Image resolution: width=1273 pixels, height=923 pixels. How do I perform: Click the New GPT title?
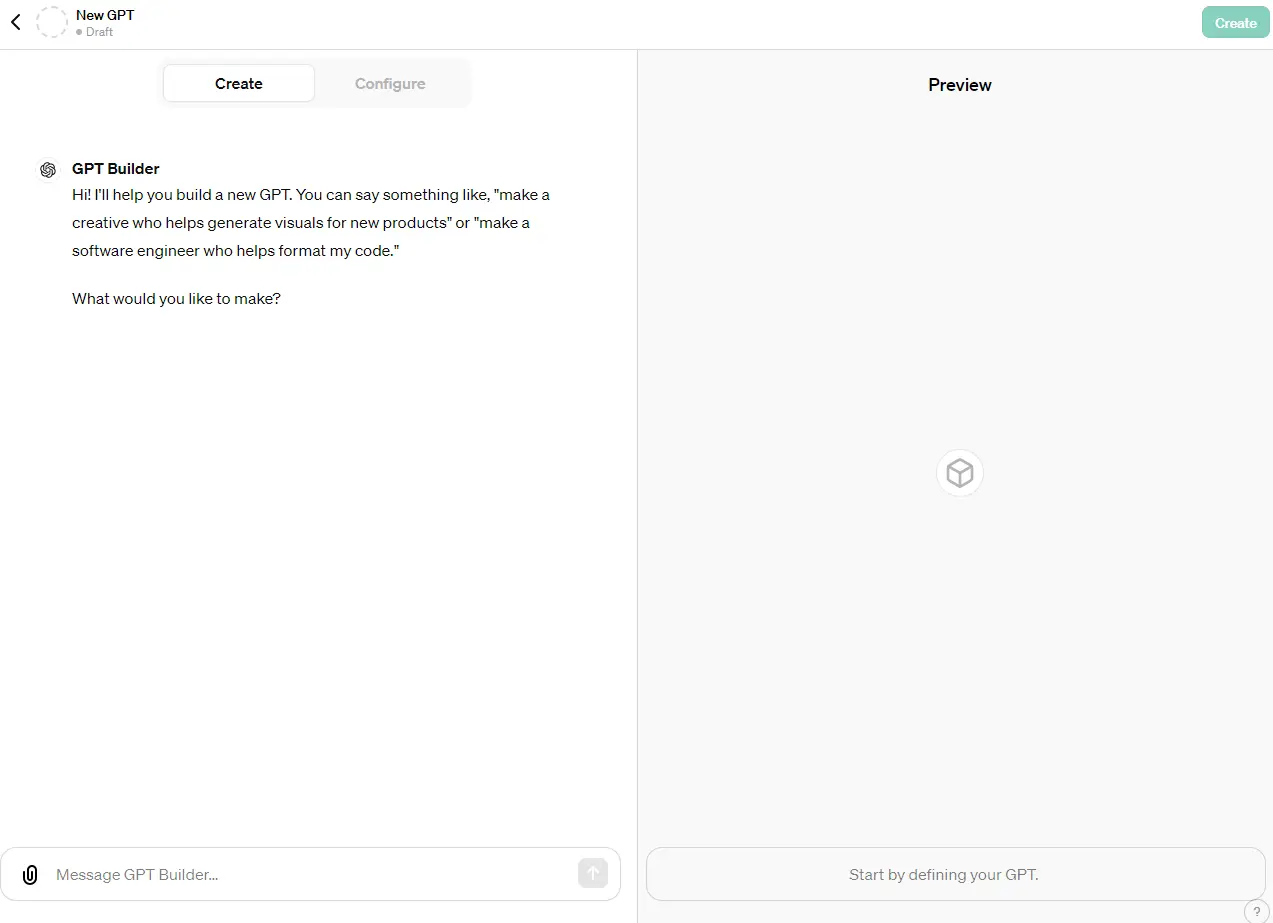pos(105,15)
